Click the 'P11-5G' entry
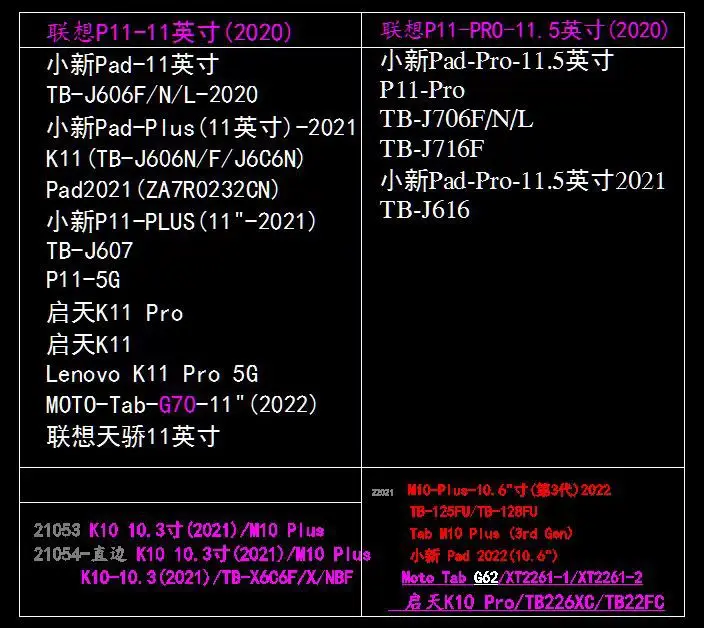This screenshot has height=628, width=704. click(83, 279)
